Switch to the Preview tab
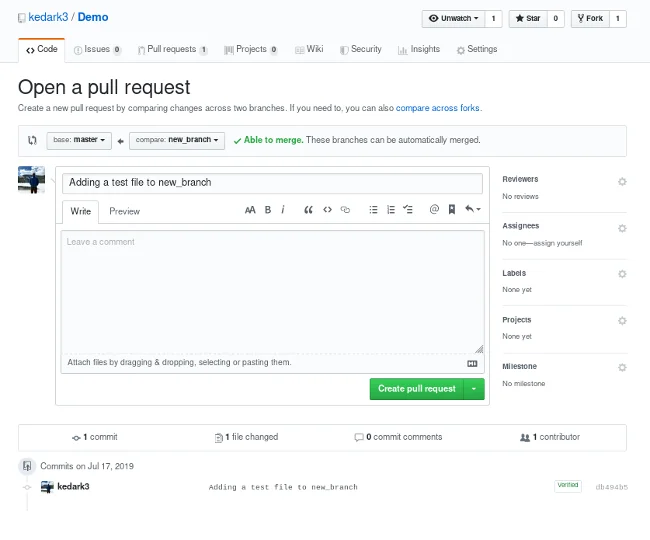Image resolution: width=650 pixels, height=540 pixels. [125, 211]
